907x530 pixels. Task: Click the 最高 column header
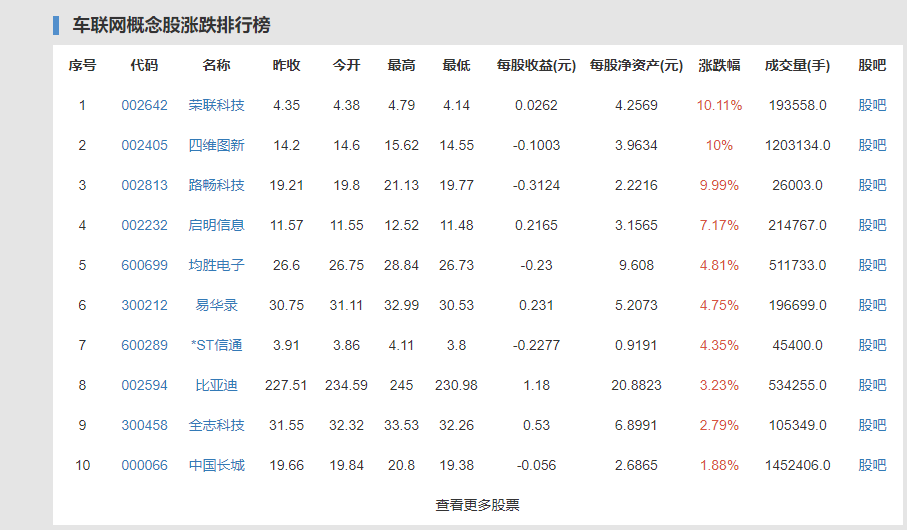coord(401,65)
